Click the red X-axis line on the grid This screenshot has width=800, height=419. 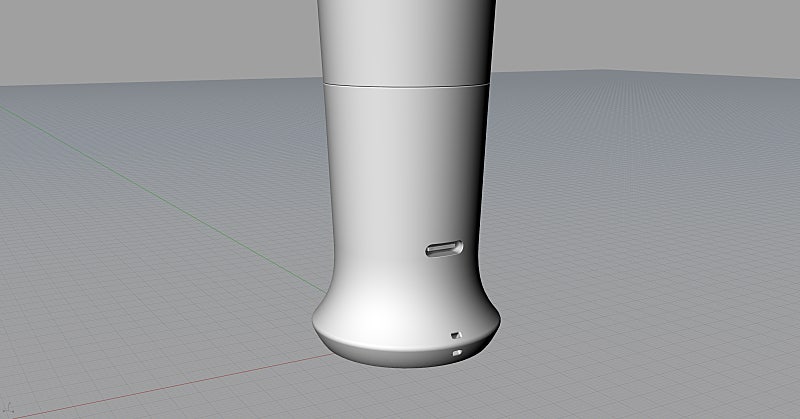[173, 385]
